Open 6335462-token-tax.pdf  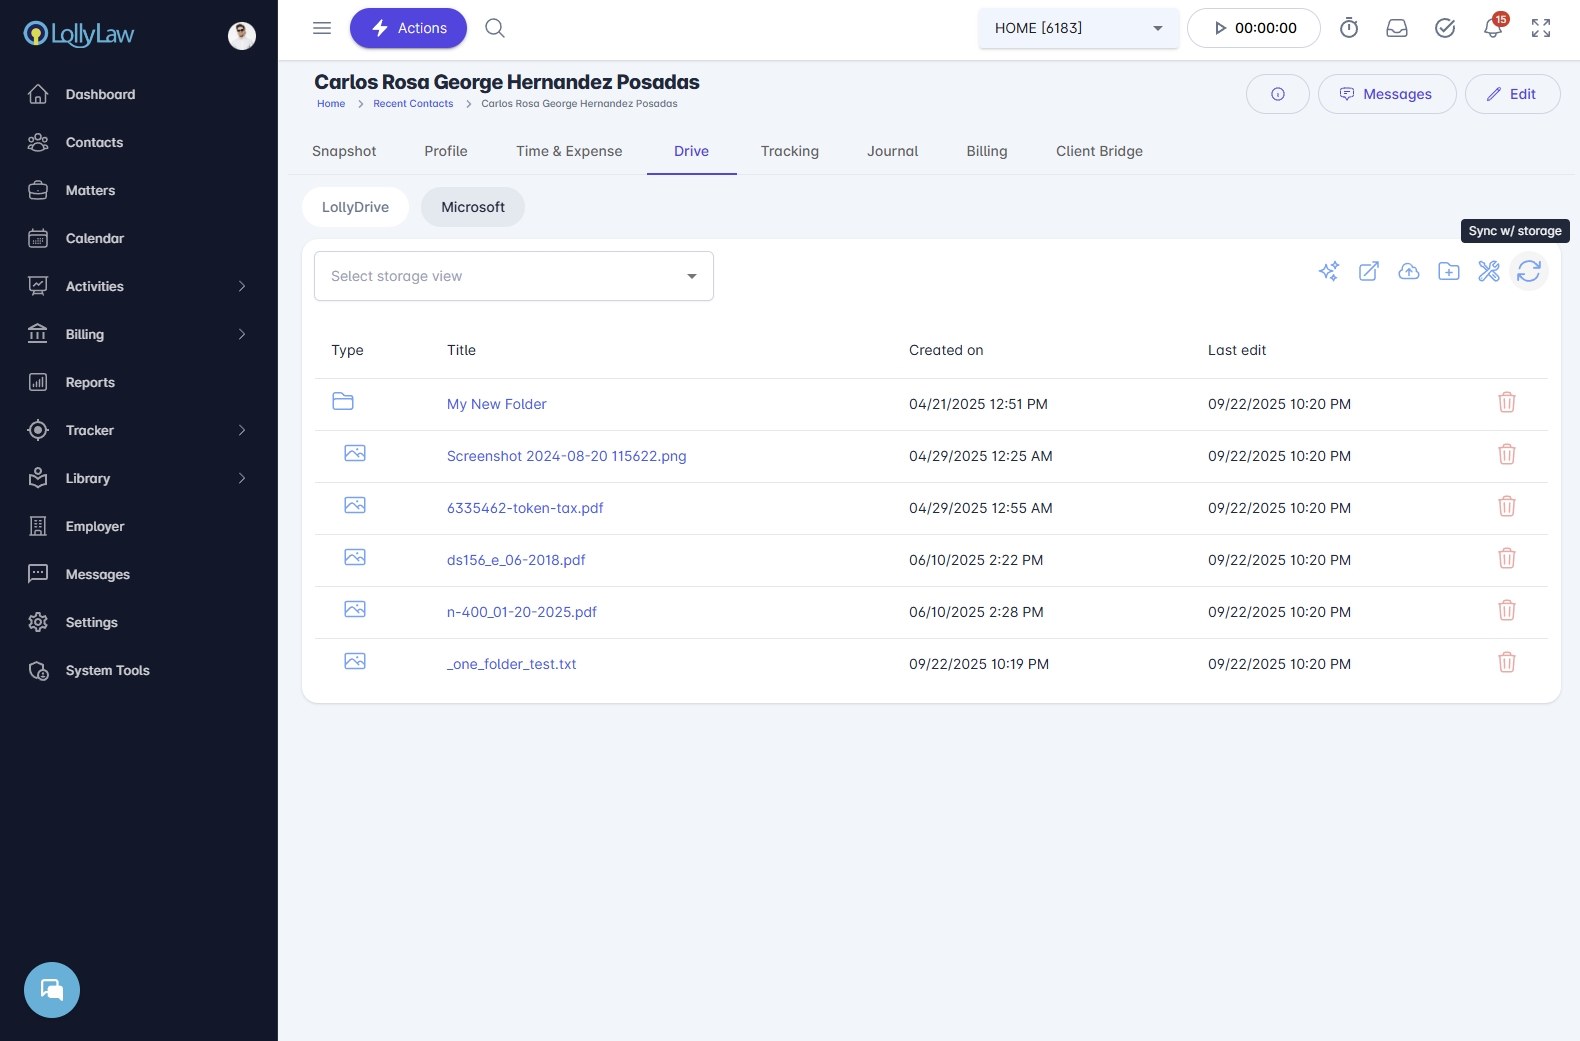(x=525, y=508)
